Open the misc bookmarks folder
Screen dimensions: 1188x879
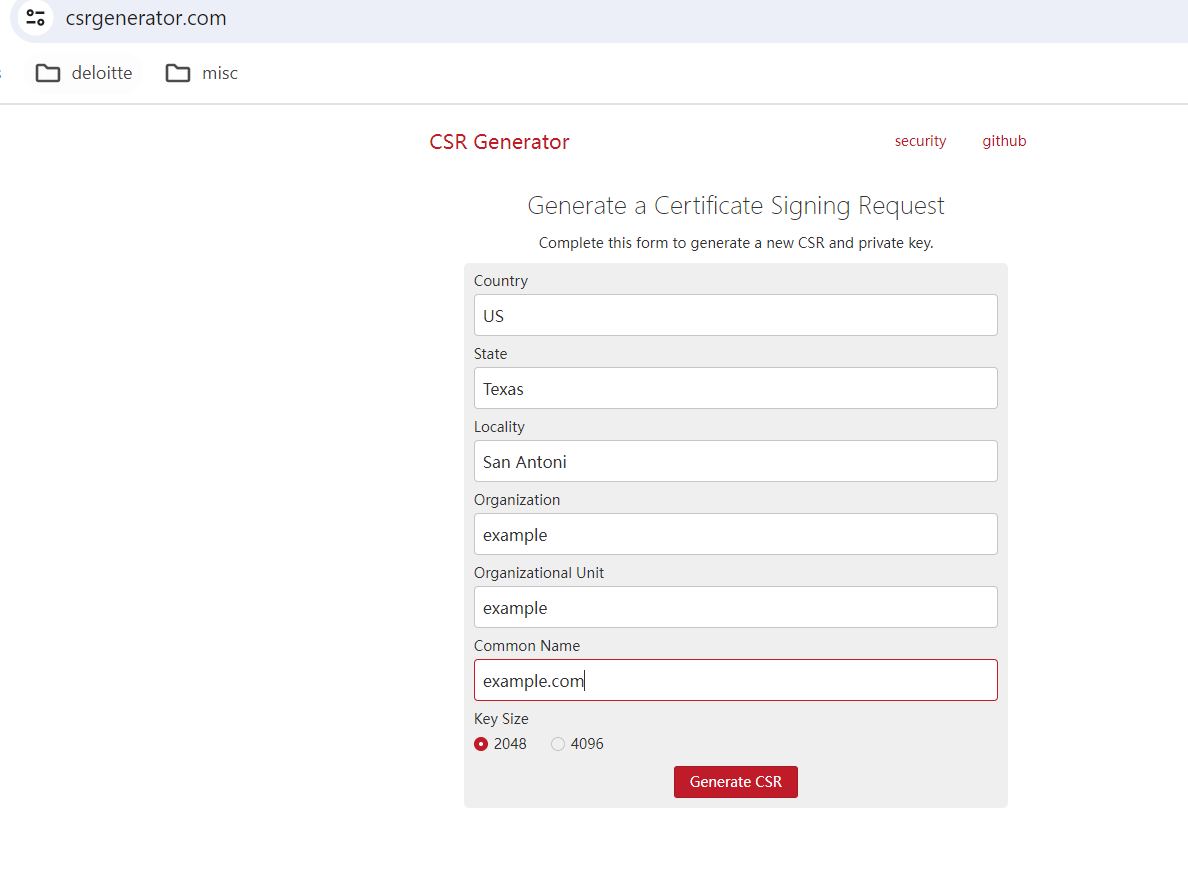(219, 72)
